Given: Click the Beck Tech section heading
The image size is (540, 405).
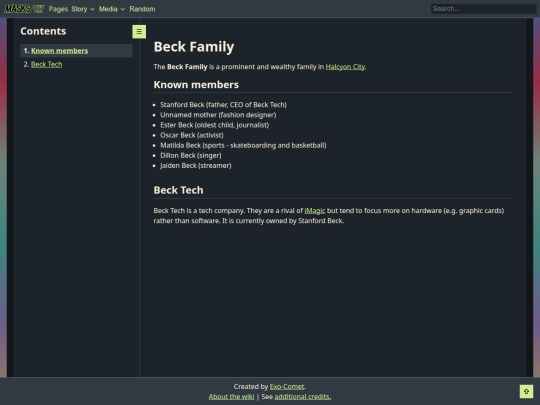Looking at the screenshot, I should [x=178, y=190].
